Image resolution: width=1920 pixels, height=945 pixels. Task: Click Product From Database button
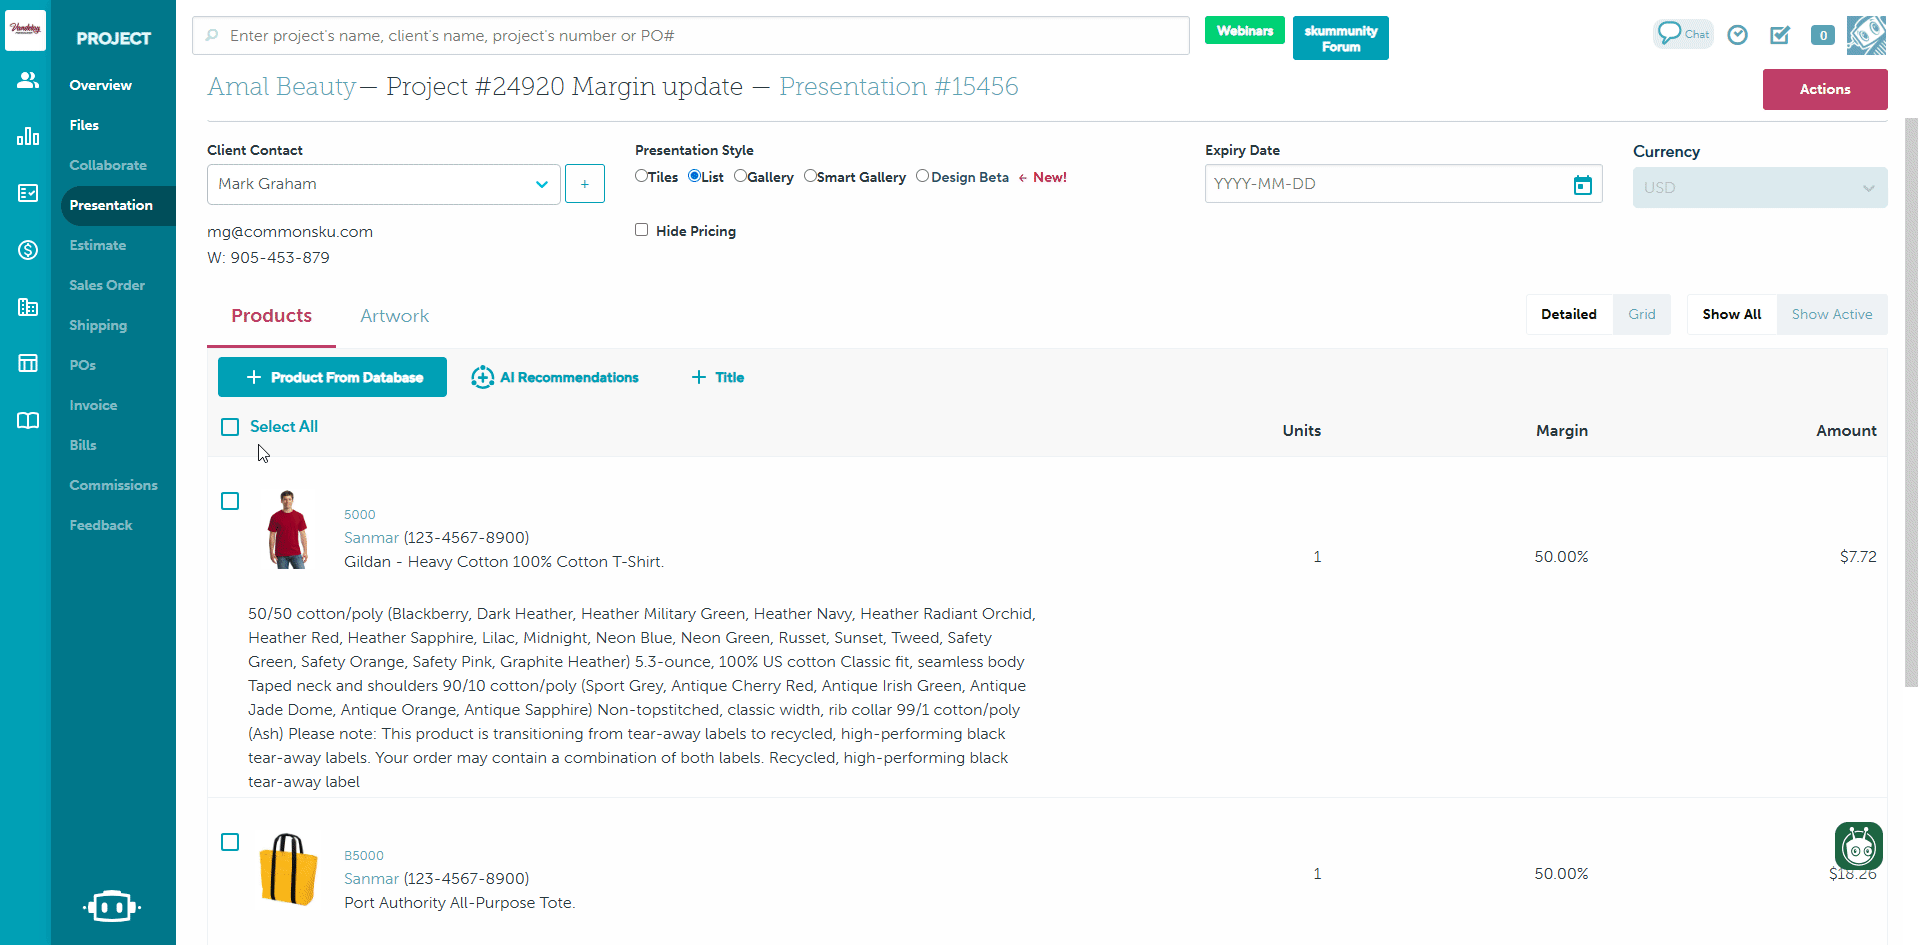click(332, 377)
